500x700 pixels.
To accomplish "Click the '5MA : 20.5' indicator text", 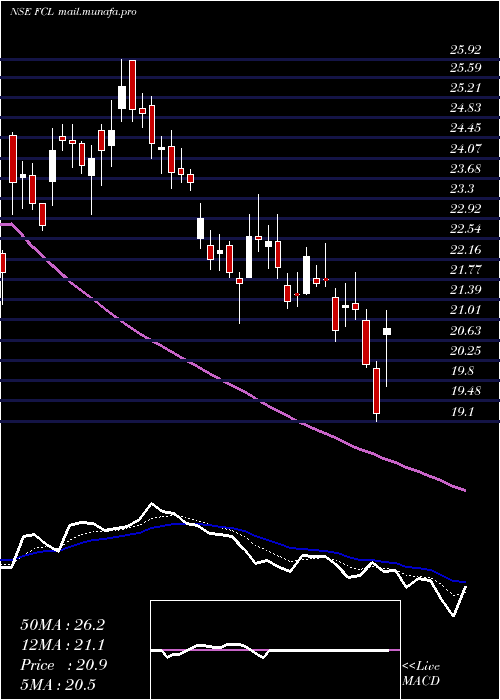I will 58,685.
